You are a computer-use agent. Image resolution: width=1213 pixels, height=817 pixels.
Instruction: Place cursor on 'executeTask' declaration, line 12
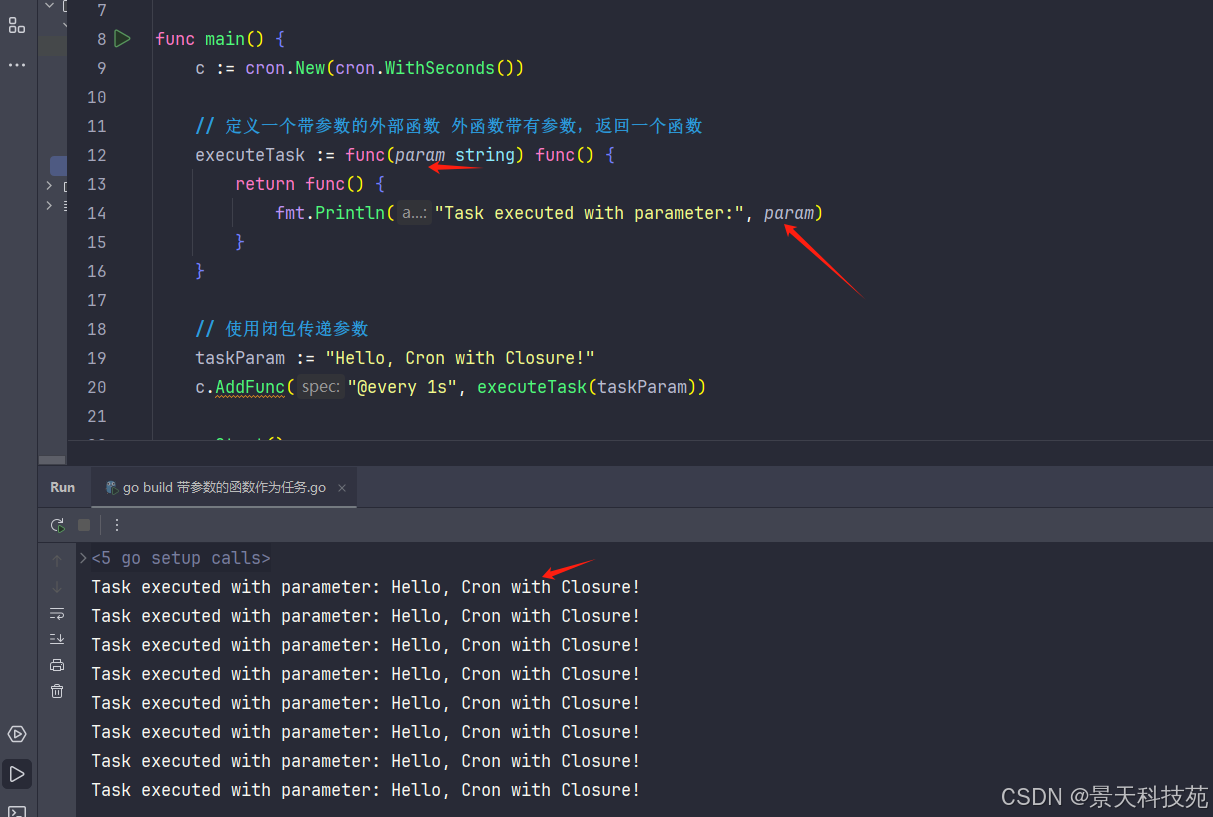tap(250, 155)
